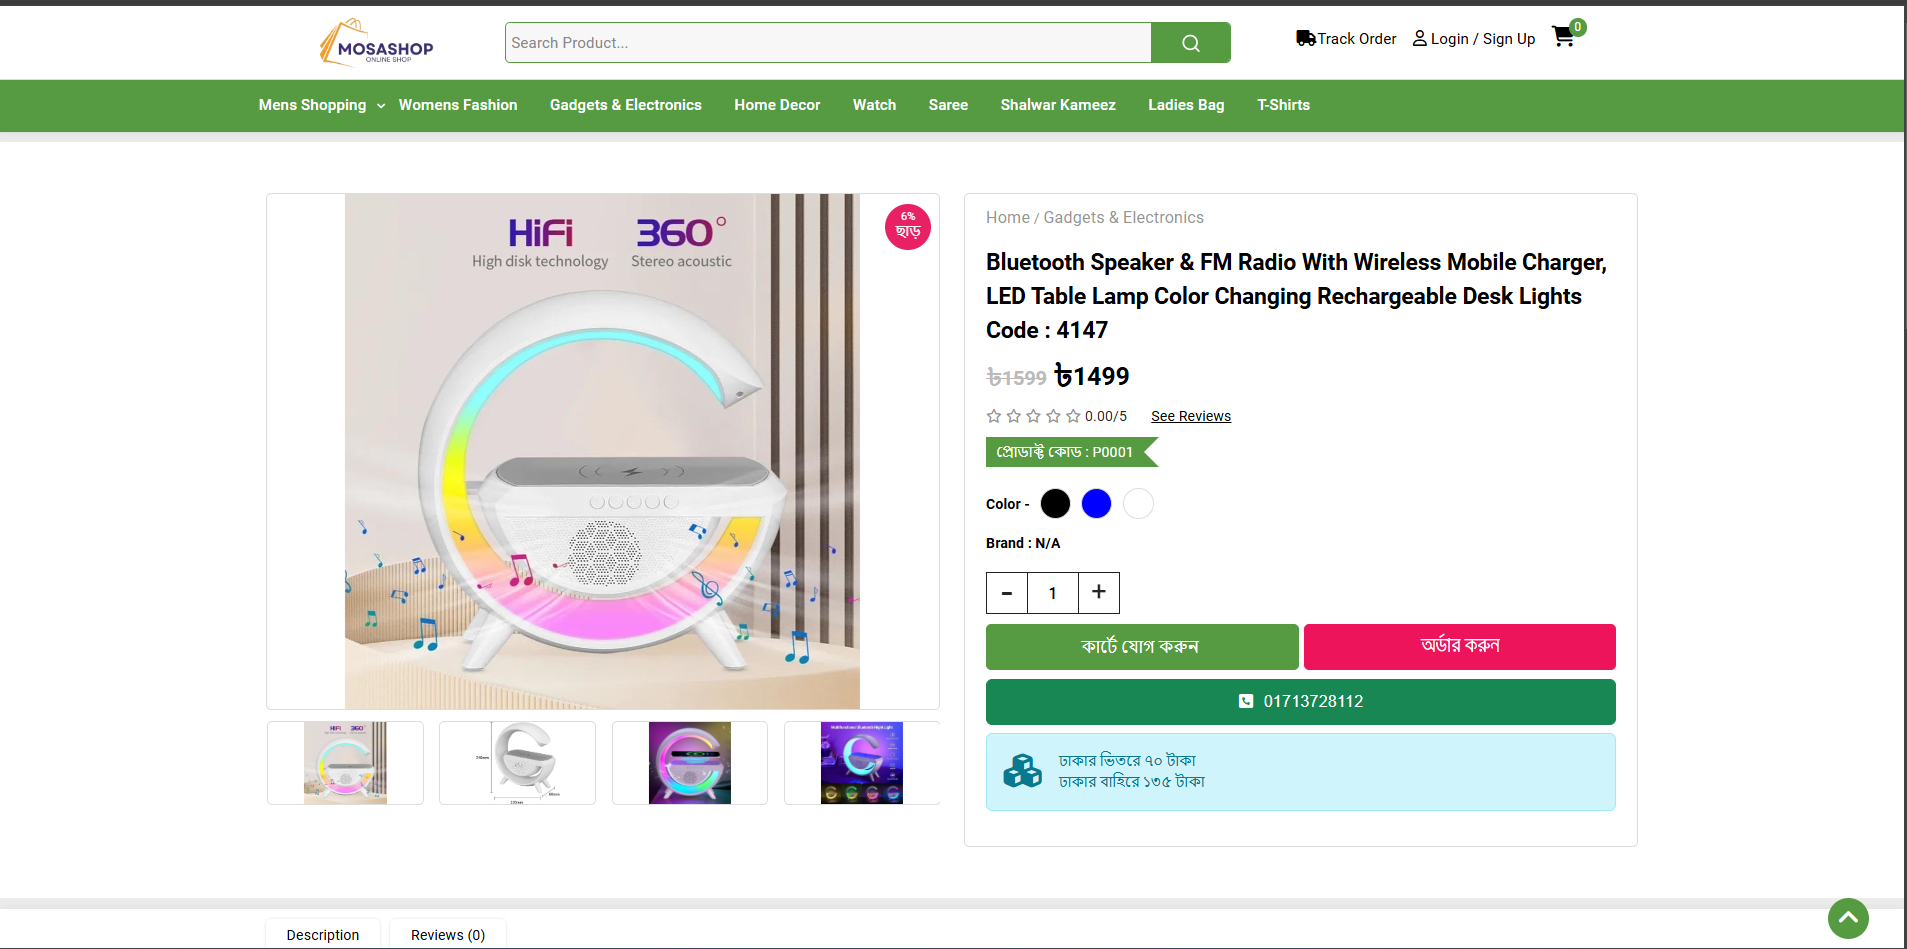Click the green search magnifier button
This screenshot has height=949, width=1907.
[x=1190, y=43]
